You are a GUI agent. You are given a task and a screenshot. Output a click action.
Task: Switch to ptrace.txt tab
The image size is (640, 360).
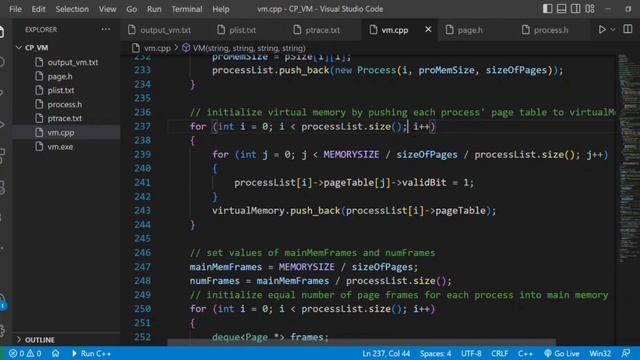pos(317,30)
